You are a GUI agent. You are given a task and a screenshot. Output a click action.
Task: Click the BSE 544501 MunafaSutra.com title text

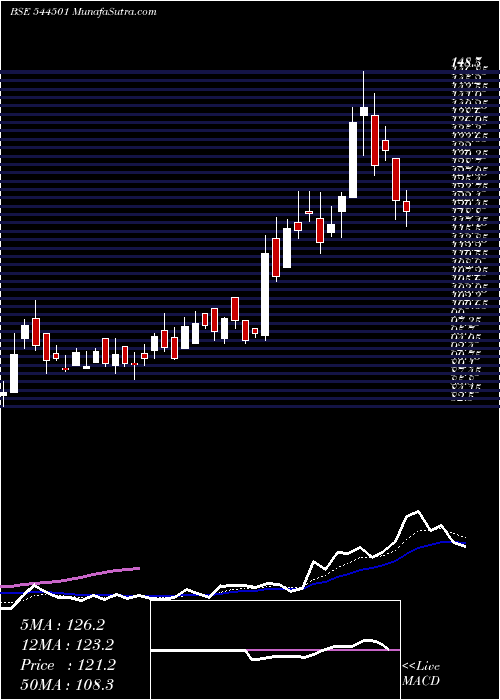[83, 12]
